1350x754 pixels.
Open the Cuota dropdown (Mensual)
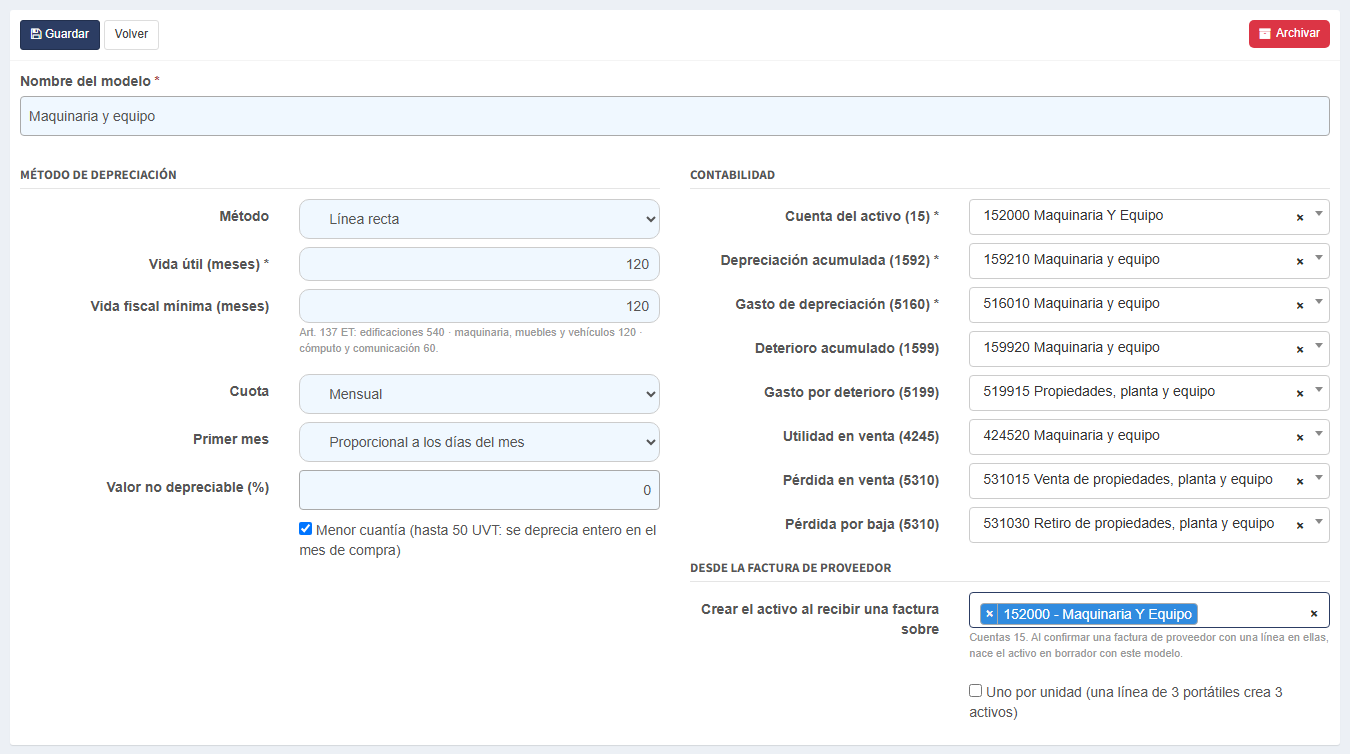(479, 394)
